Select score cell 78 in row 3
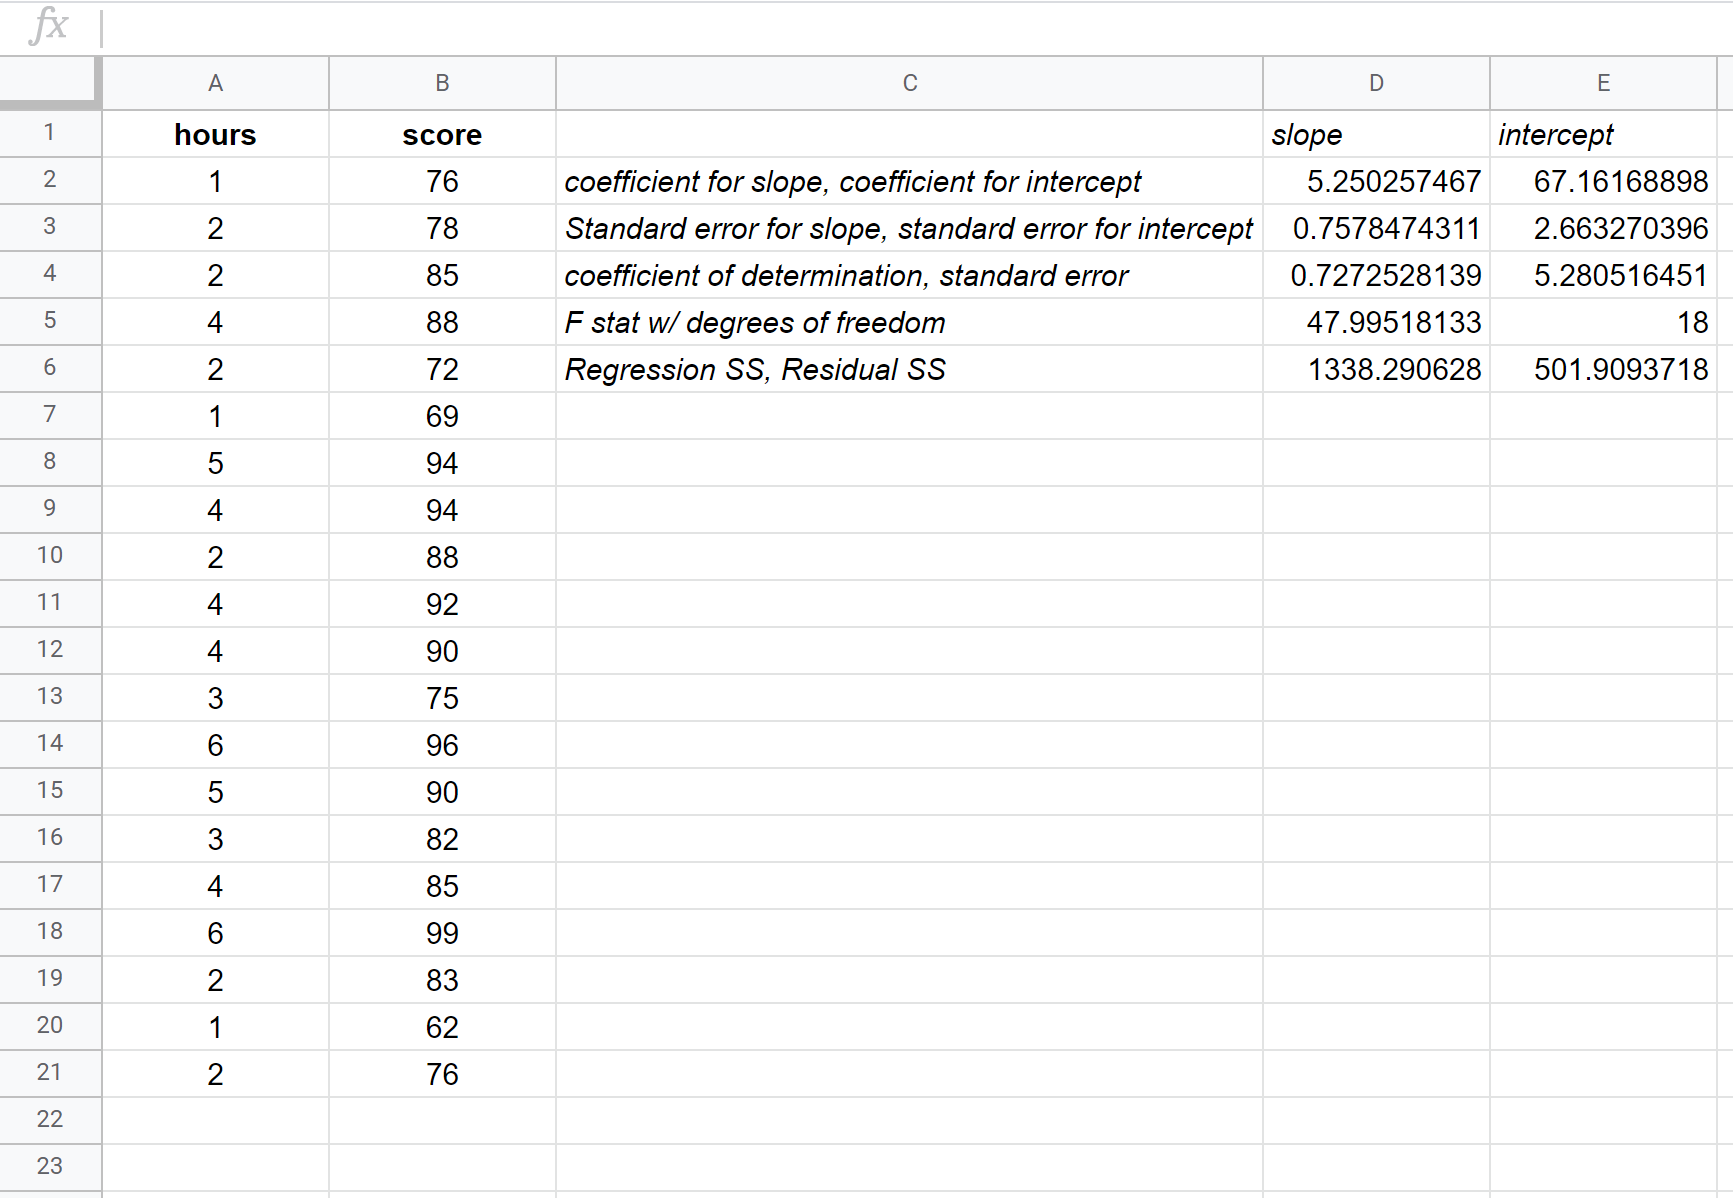Screen dimensions: 1733x1198 point(442,228)
